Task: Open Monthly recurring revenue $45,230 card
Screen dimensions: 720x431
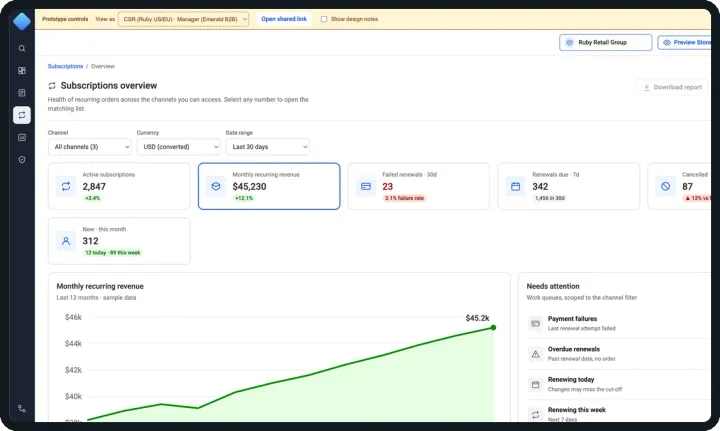Action: coord(269,186)
